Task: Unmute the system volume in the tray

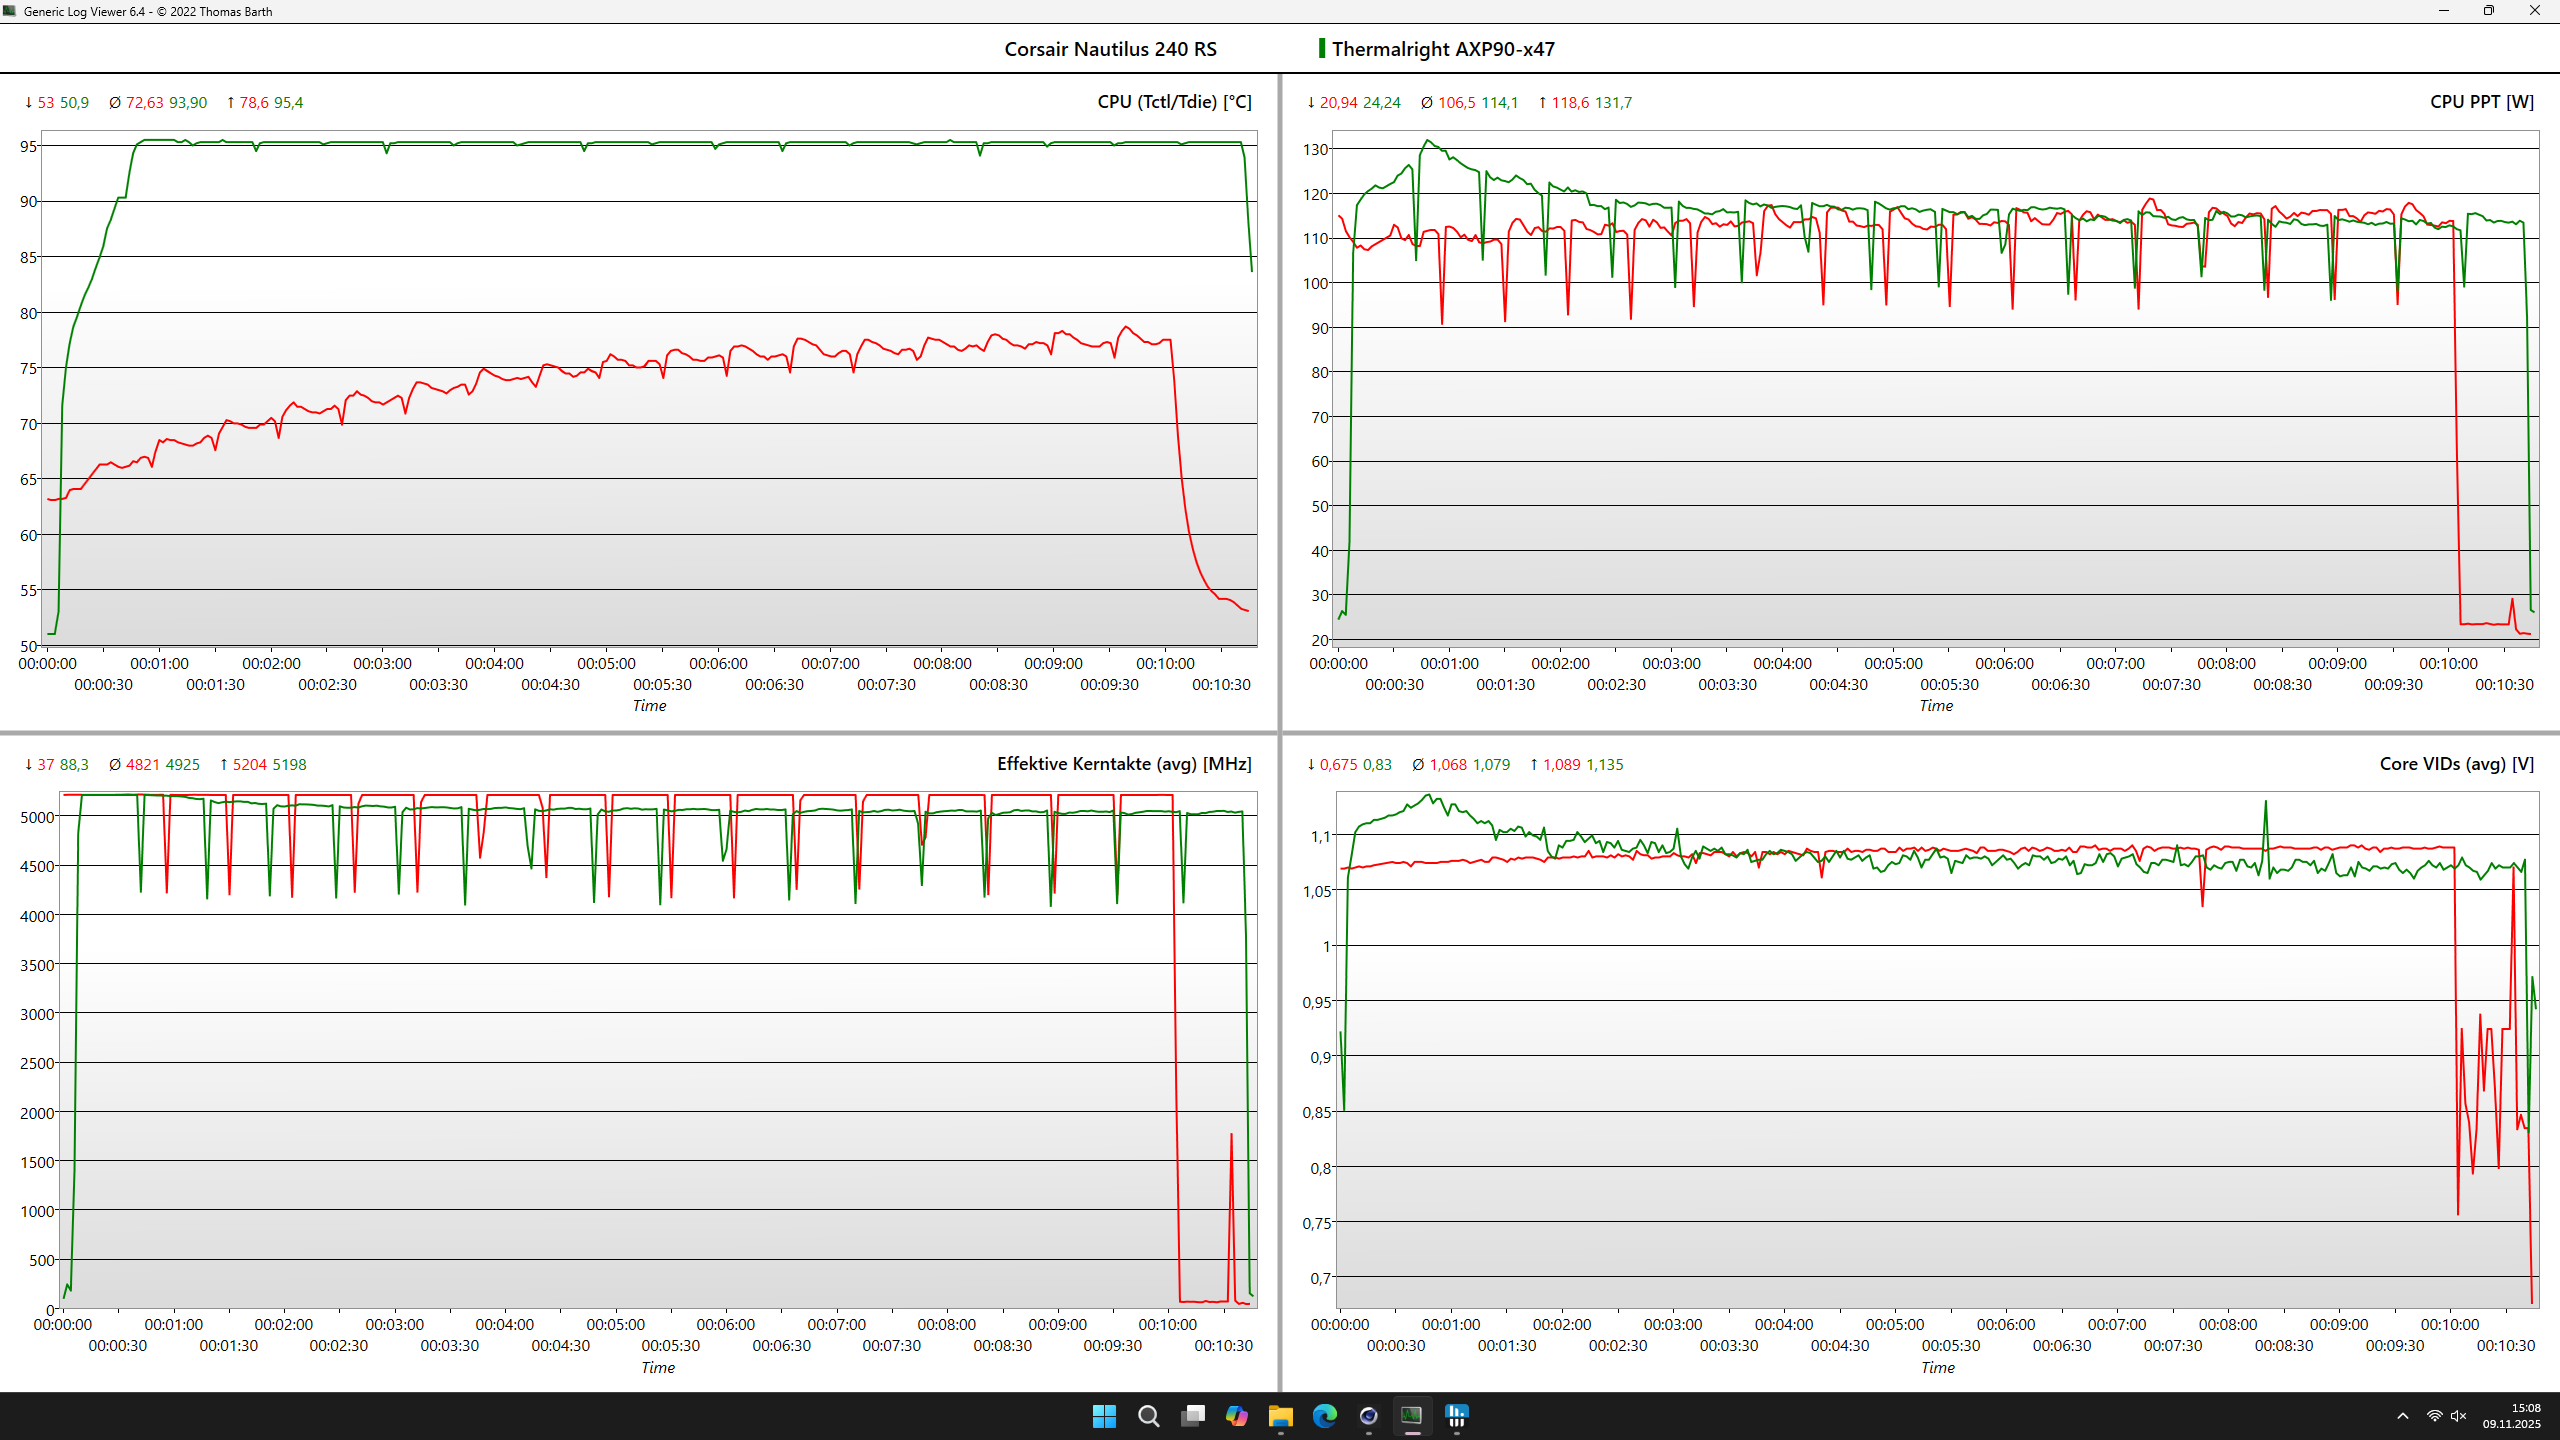Action: tap(2457, 1417)
